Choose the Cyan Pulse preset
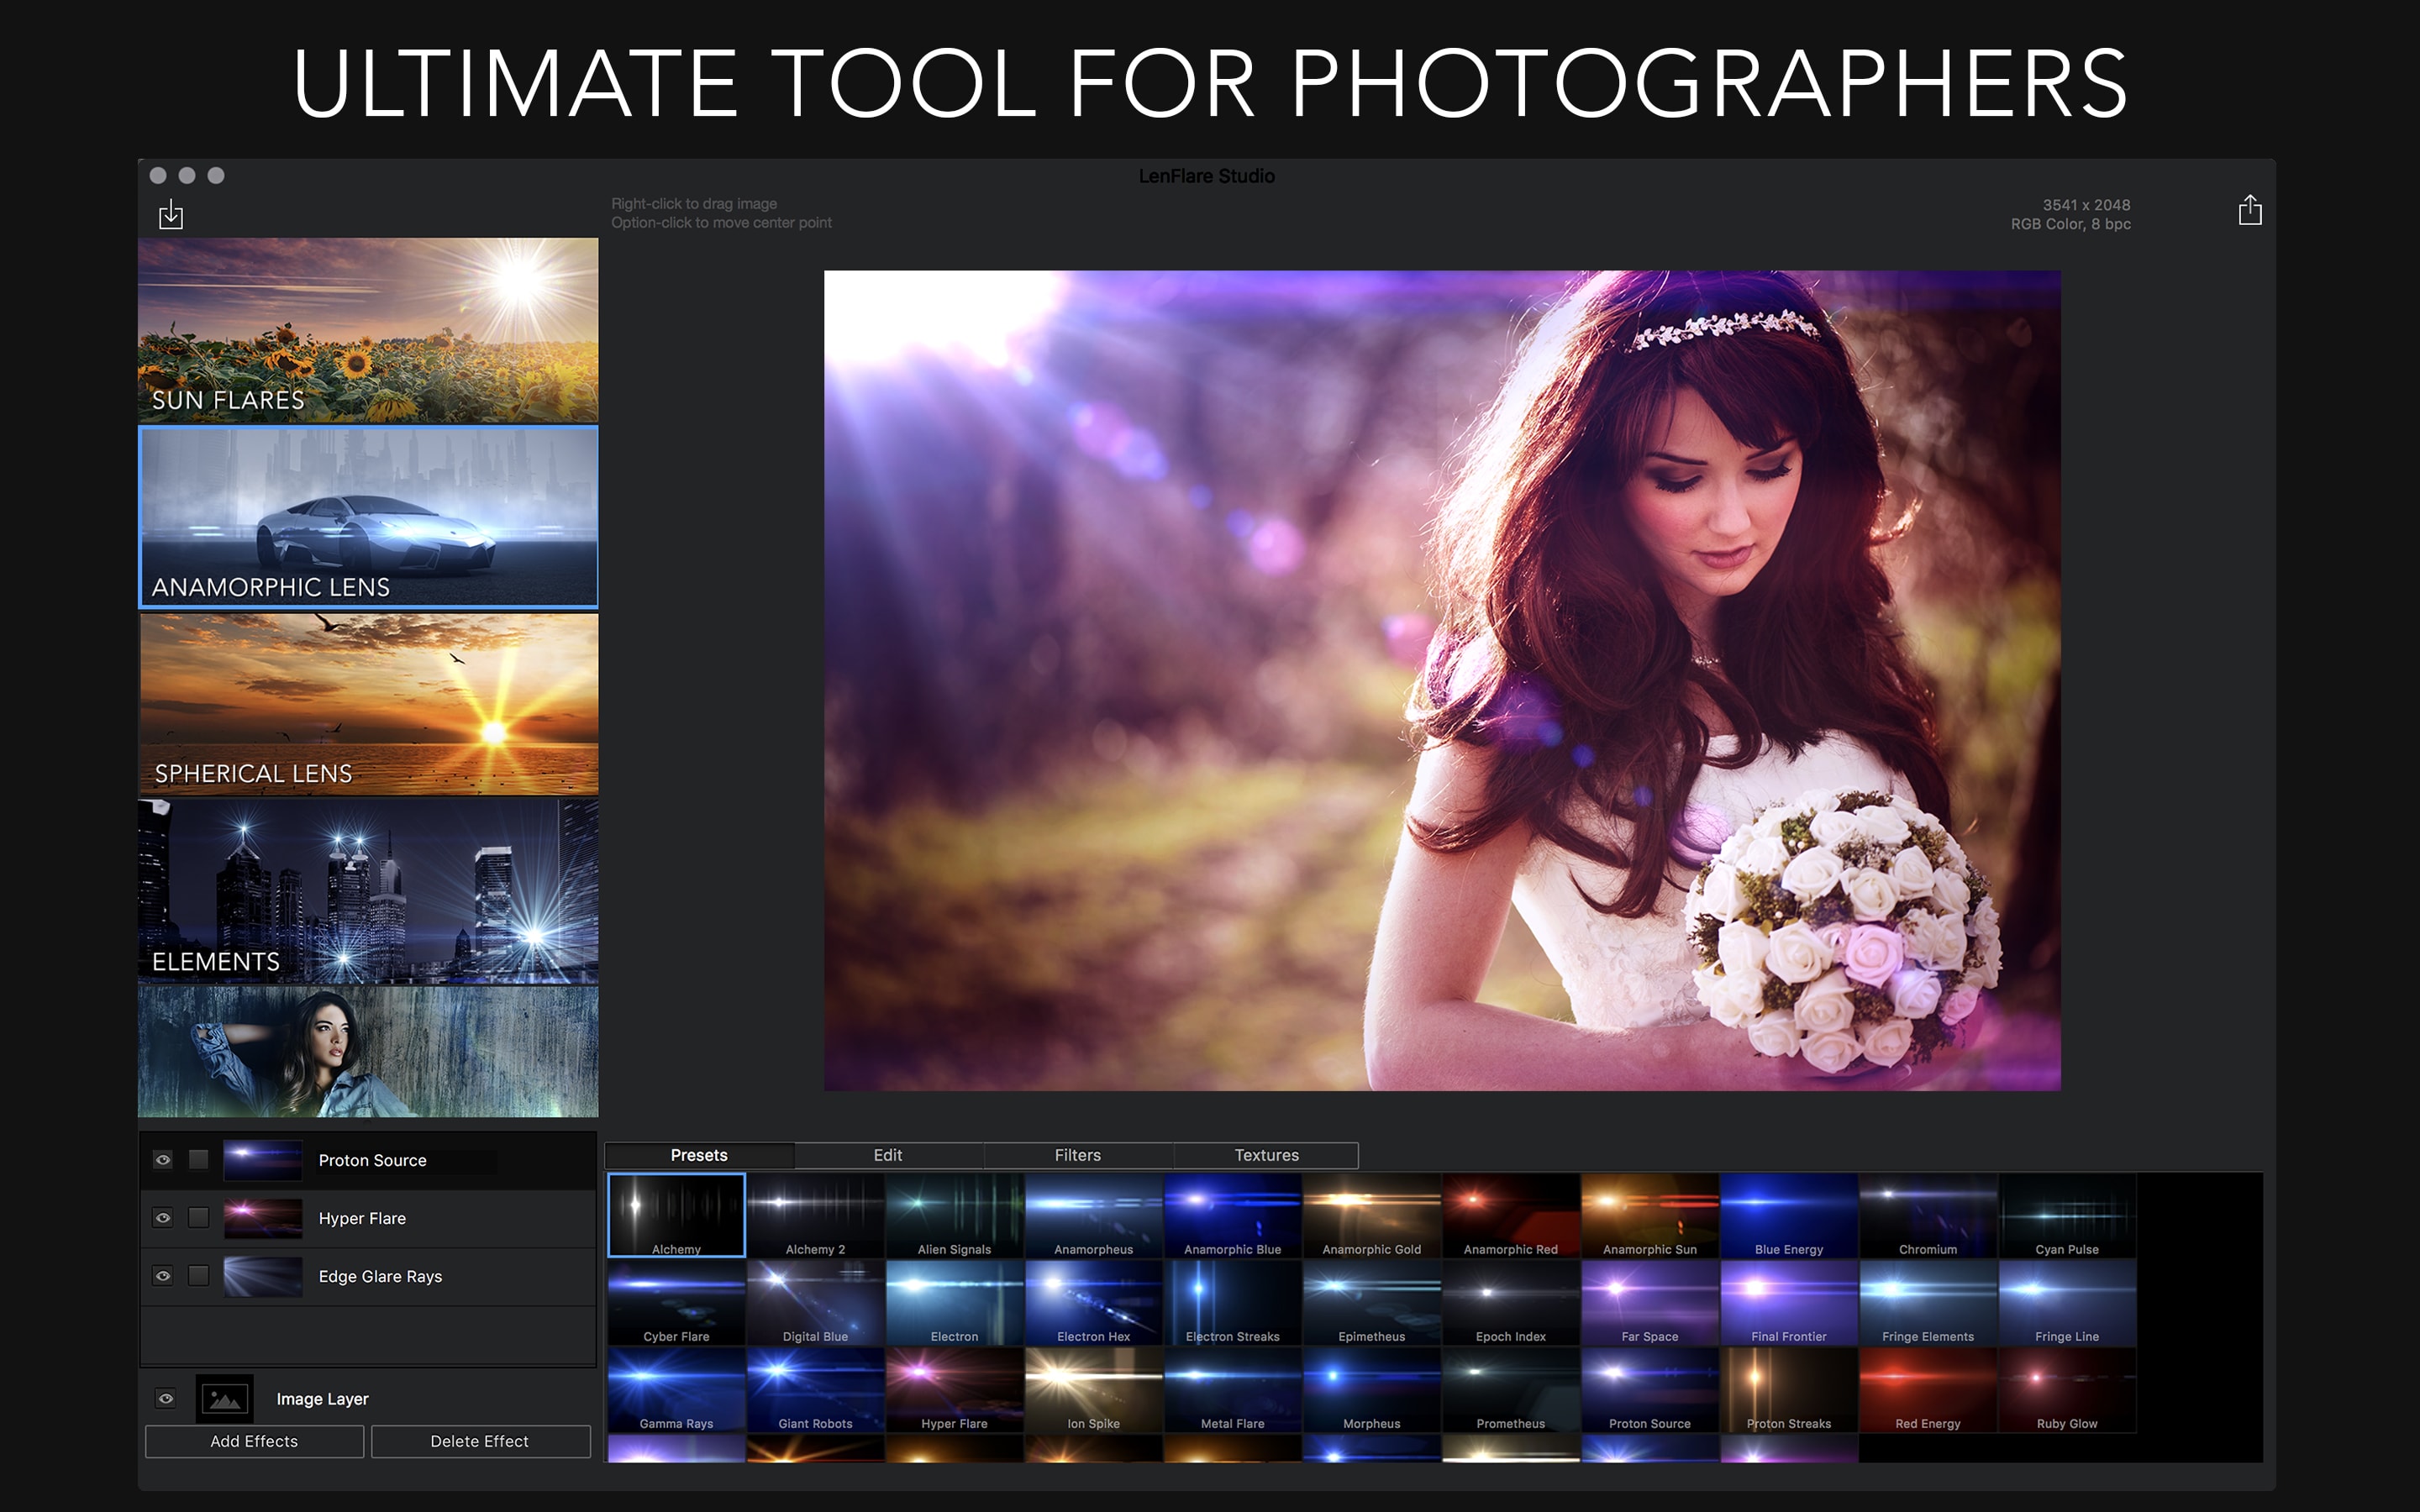 [x=2066, y=1215]
